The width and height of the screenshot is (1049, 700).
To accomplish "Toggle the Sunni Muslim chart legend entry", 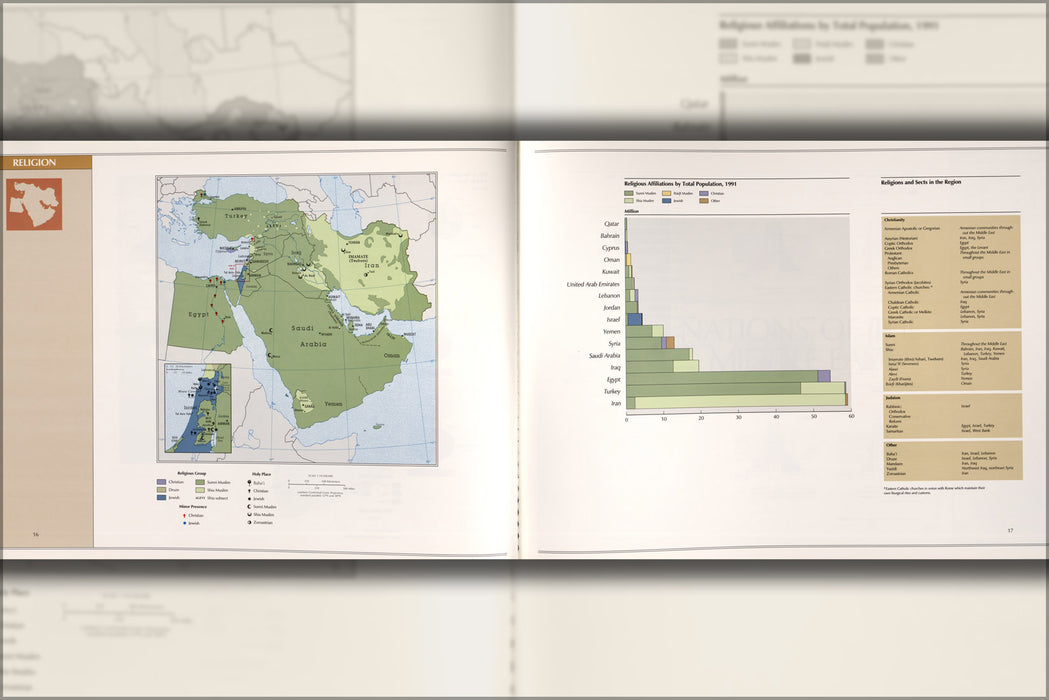I will [628, 194].
